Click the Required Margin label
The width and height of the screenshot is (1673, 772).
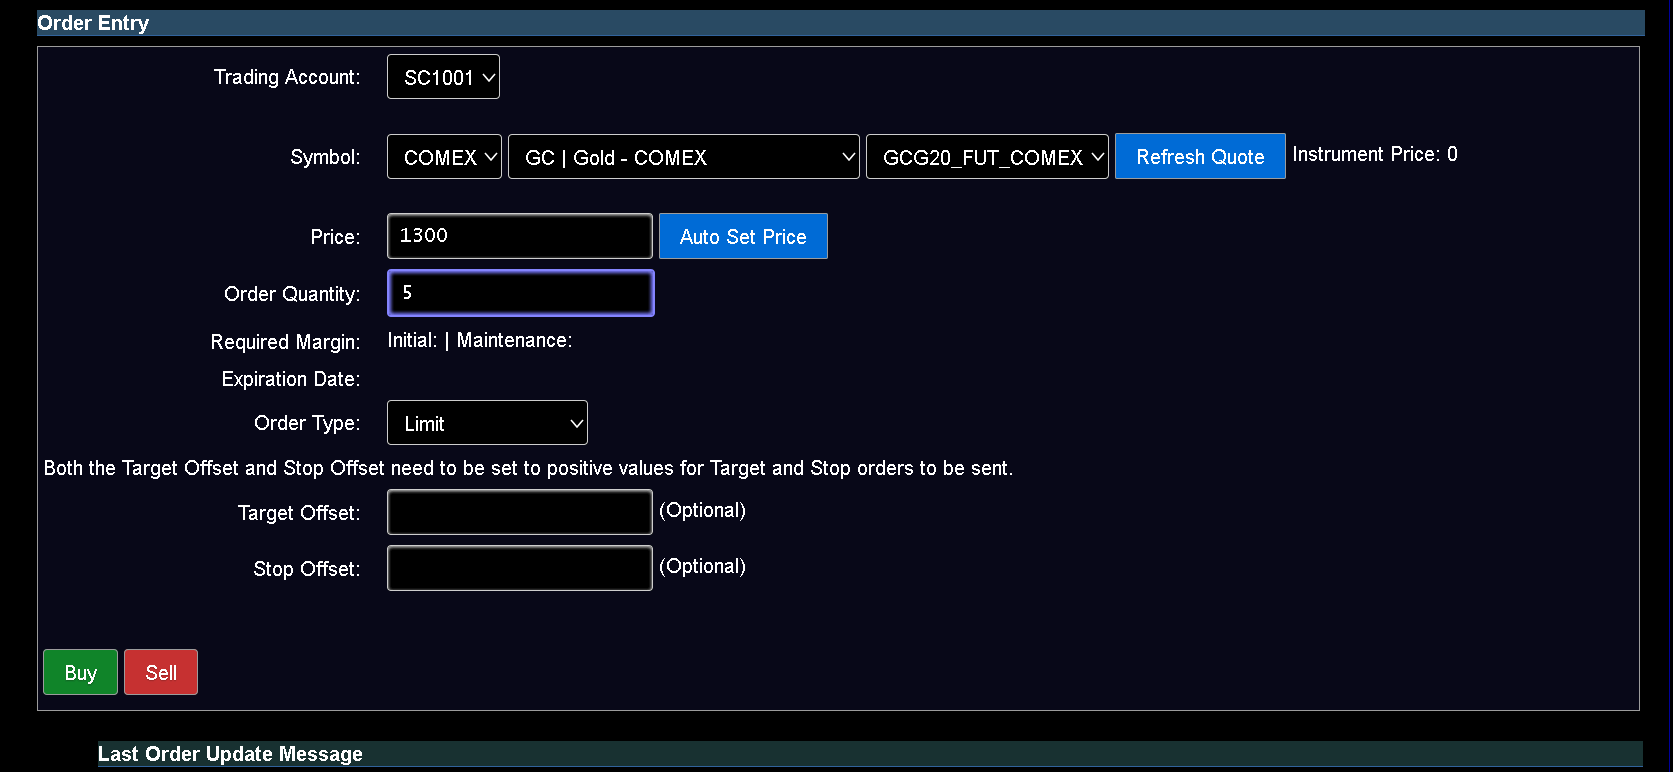[x=285, y=342]
